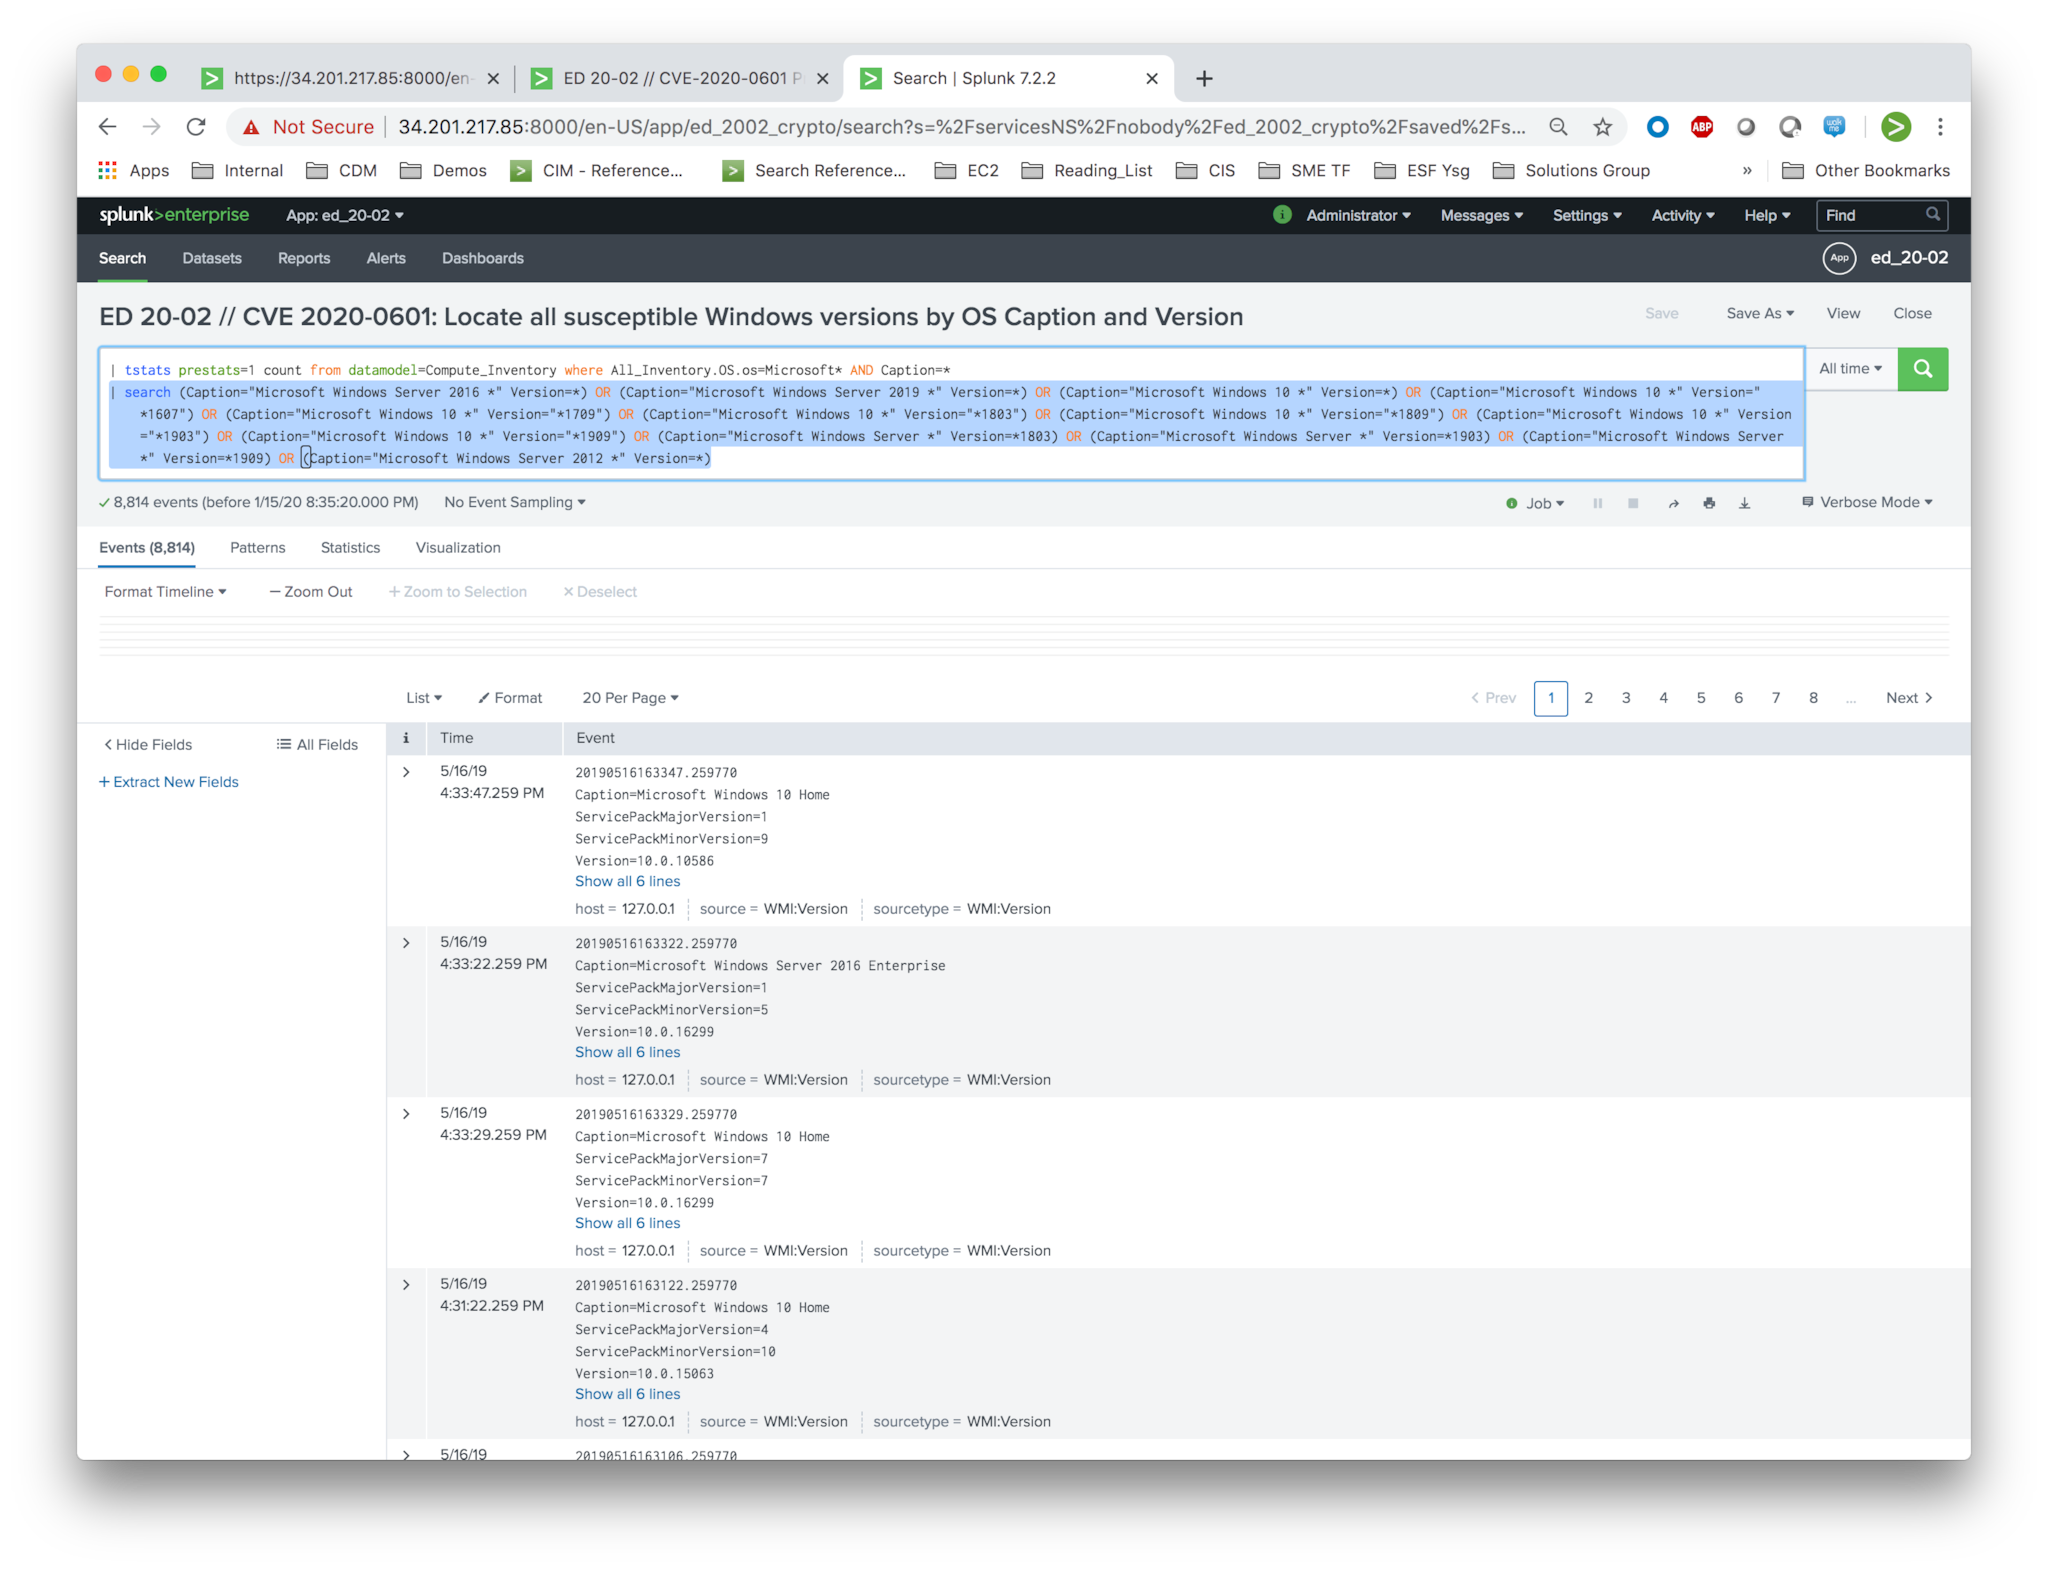Show all 6 lines of Server 2016 event
2048x1570 pixels.
click(627, 1052)
